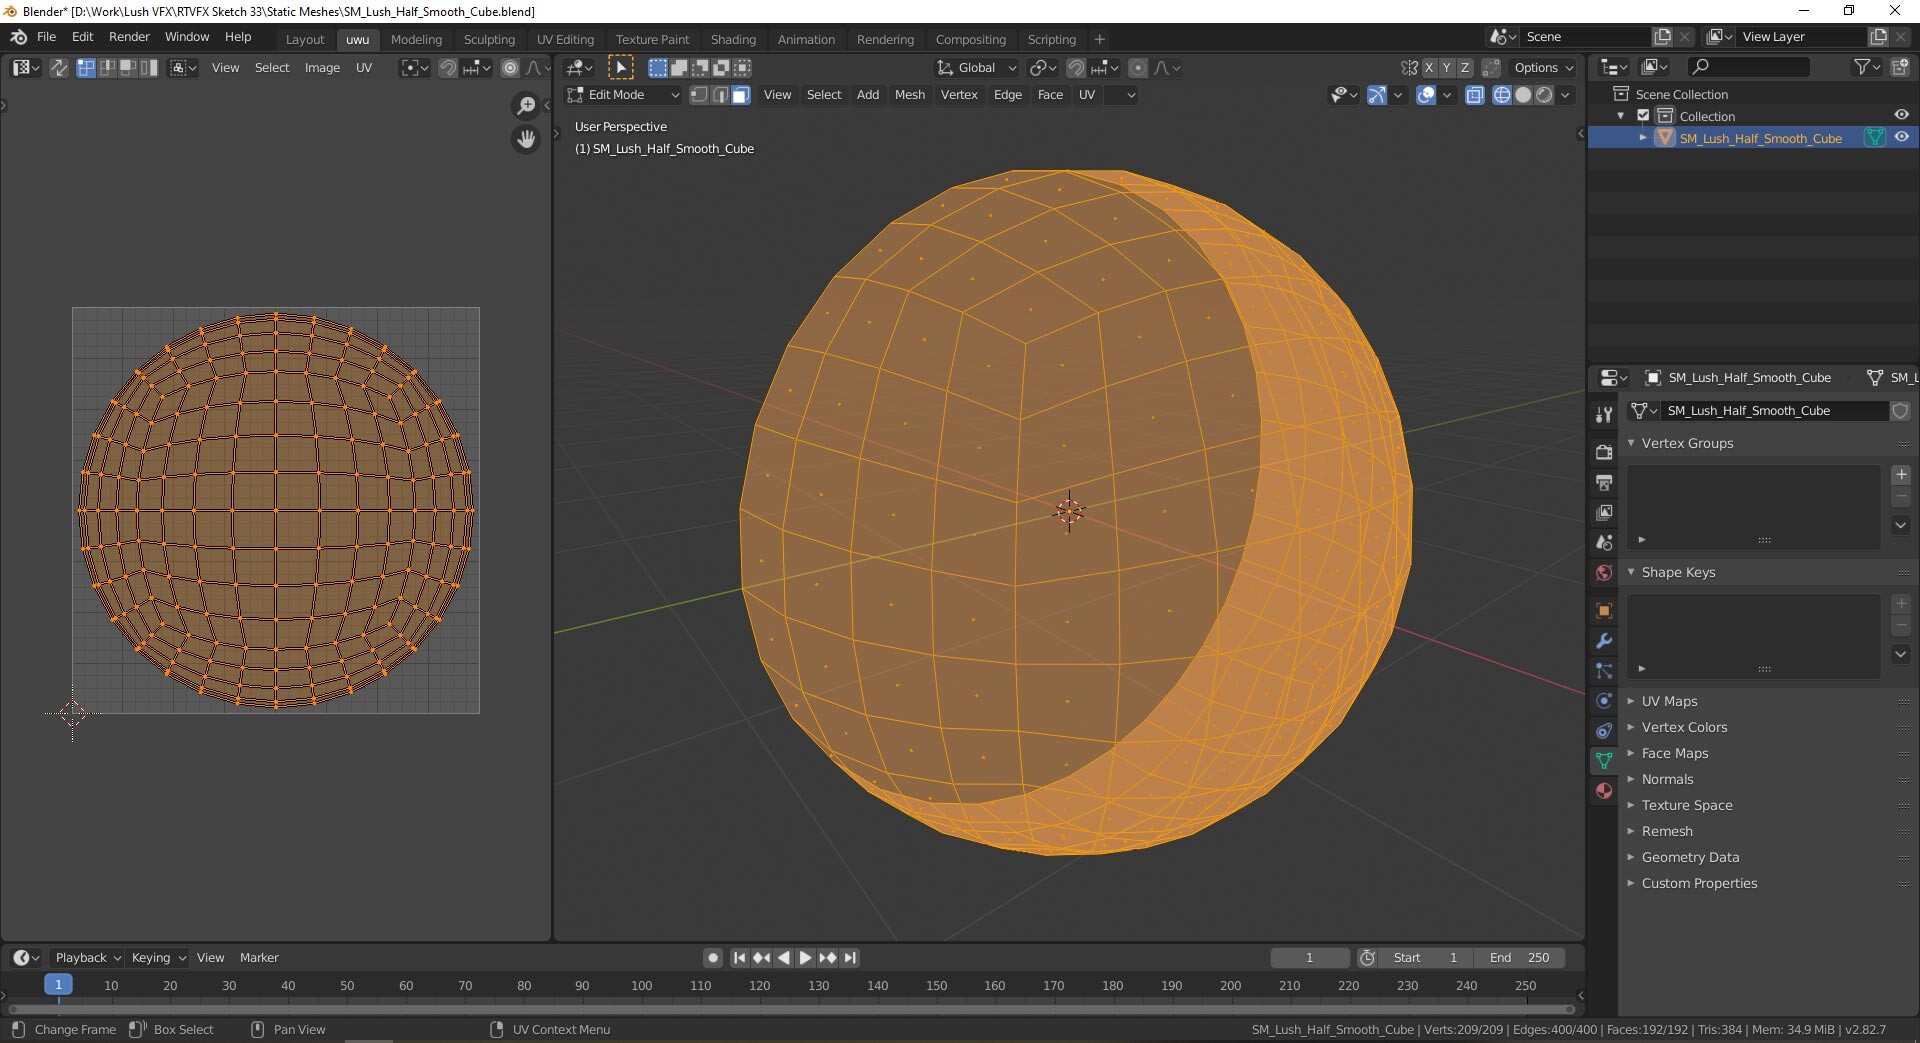Open the Render menu
This screenshot has height=1043, width=1920.
coord(129,37)
